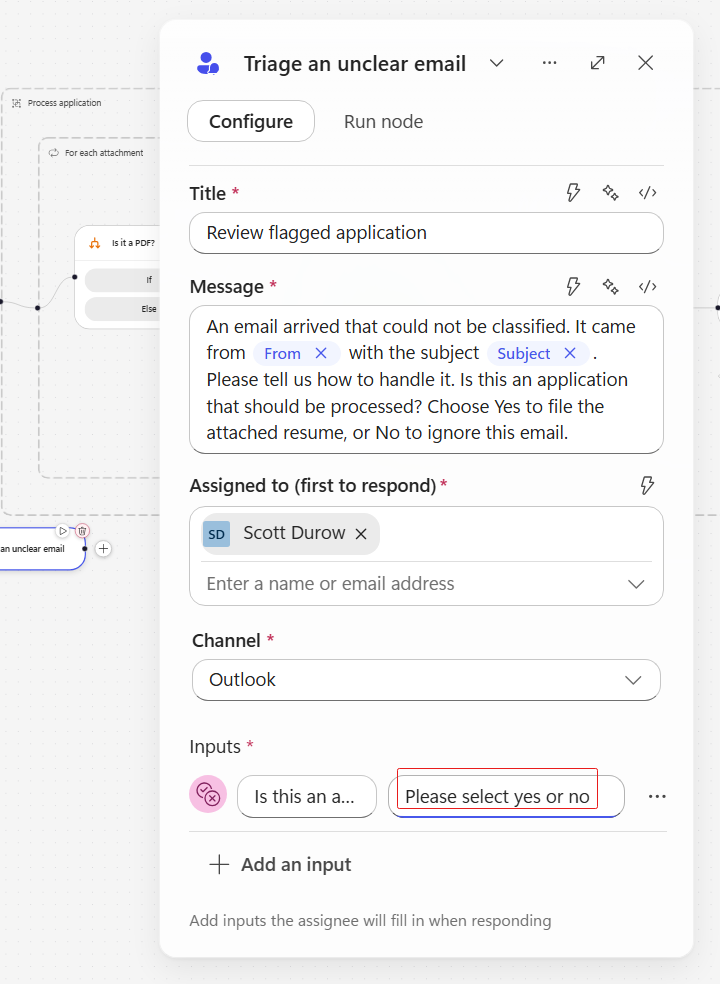720x984 pixels.
Task: Click the AI sparkle icon for Title
Action: pos(610,192)
